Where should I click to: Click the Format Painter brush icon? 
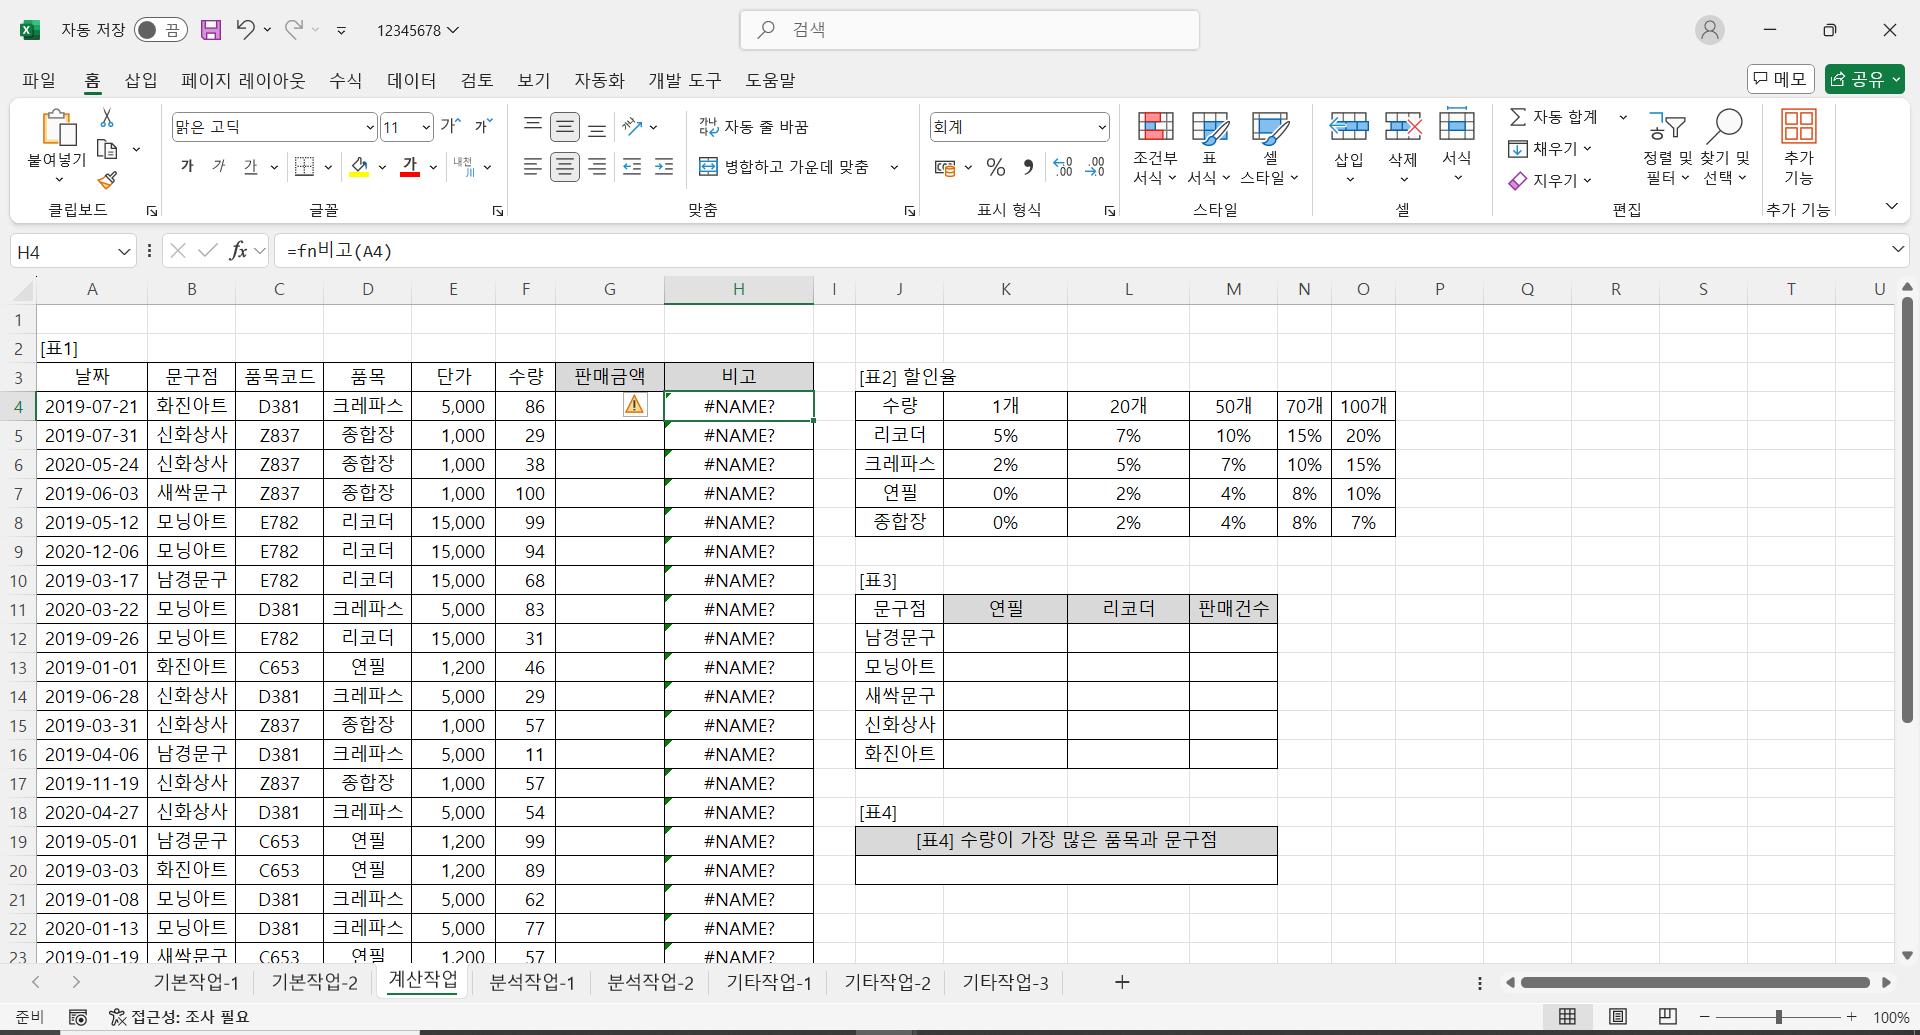[x=107, y=181]
